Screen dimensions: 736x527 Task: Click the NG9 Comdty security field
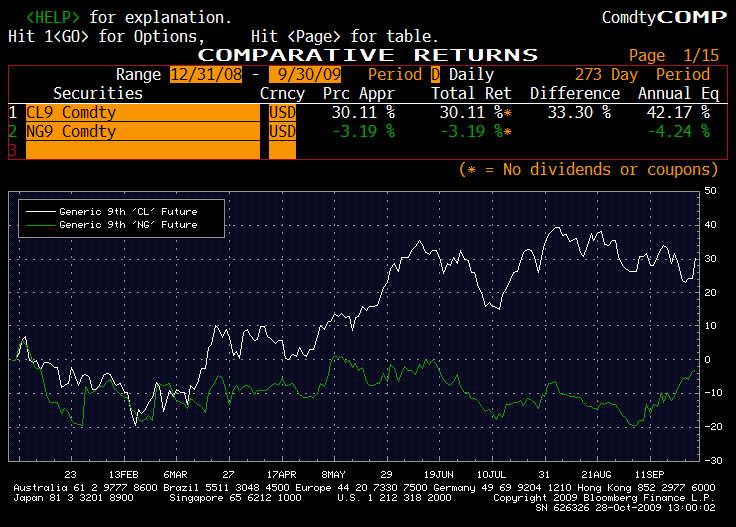(x=143, y=131)
